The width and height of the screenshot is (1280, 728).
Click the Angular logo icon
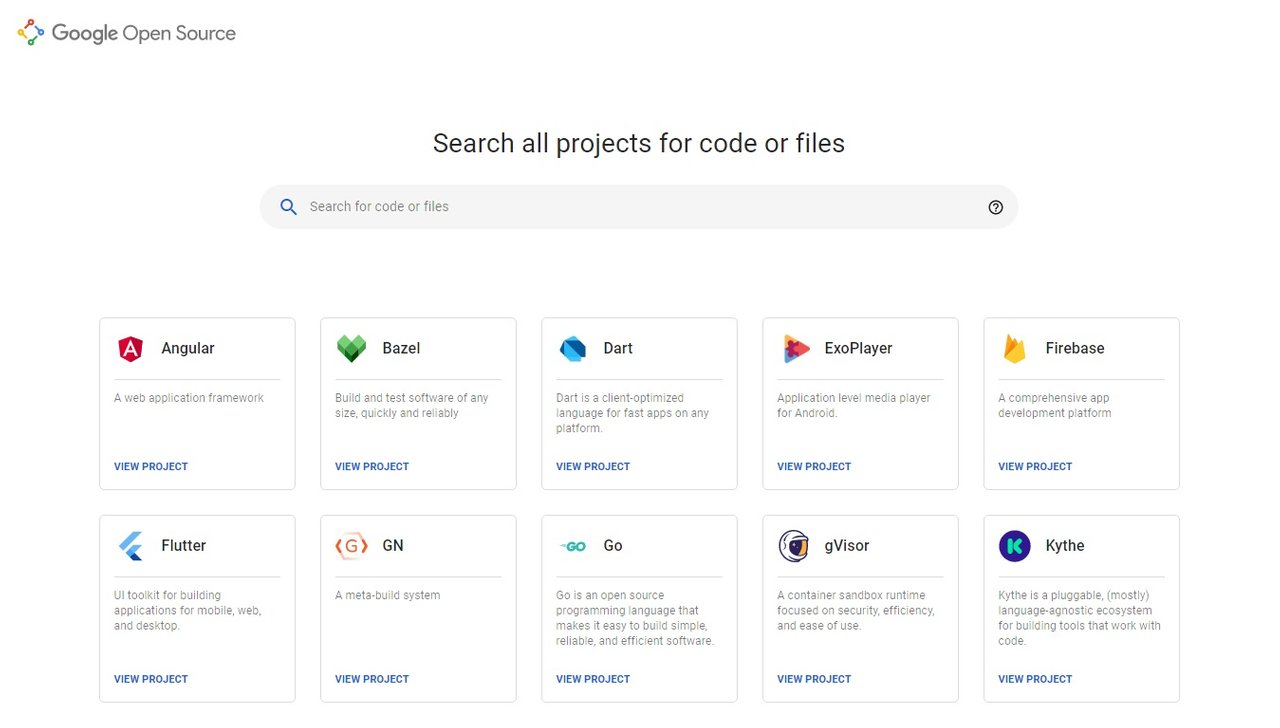pos(130,349)
